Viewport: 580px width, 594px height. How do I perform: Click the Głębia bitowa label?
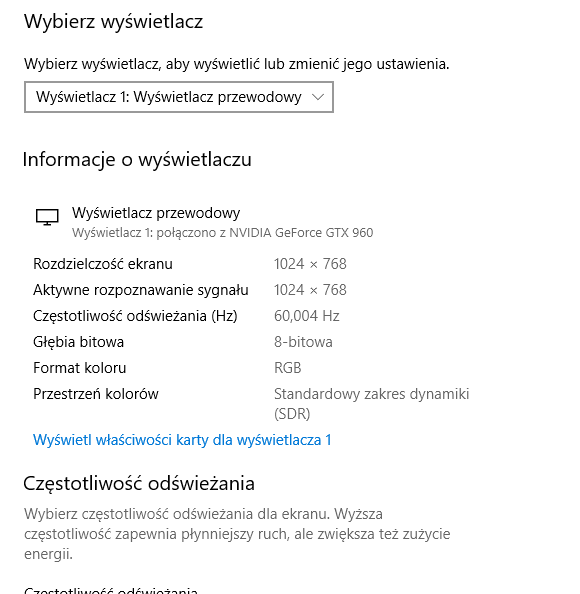78,342
